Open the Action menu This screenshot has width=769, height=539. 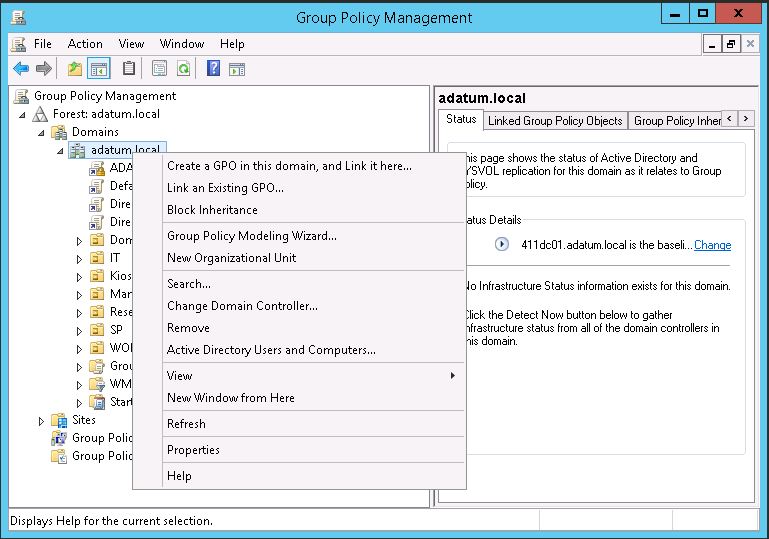pos(85,44)
